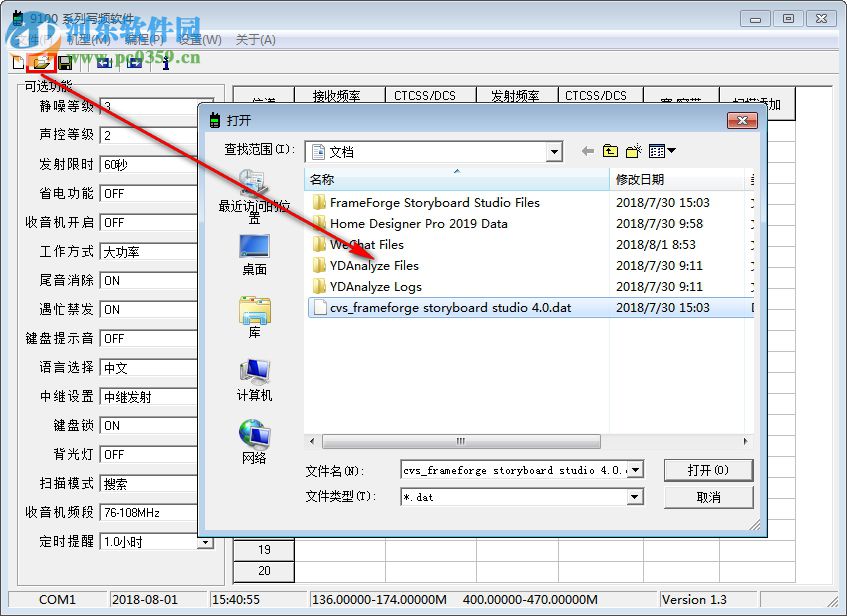
Task: Open the 语言选择 中文 combo box
Action: tap(149, 368)
